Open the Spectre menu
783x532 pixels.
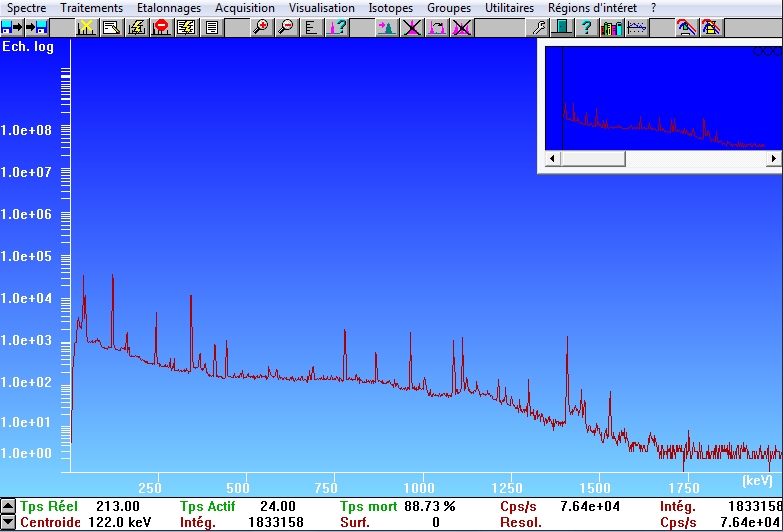[x=26, y=8]
